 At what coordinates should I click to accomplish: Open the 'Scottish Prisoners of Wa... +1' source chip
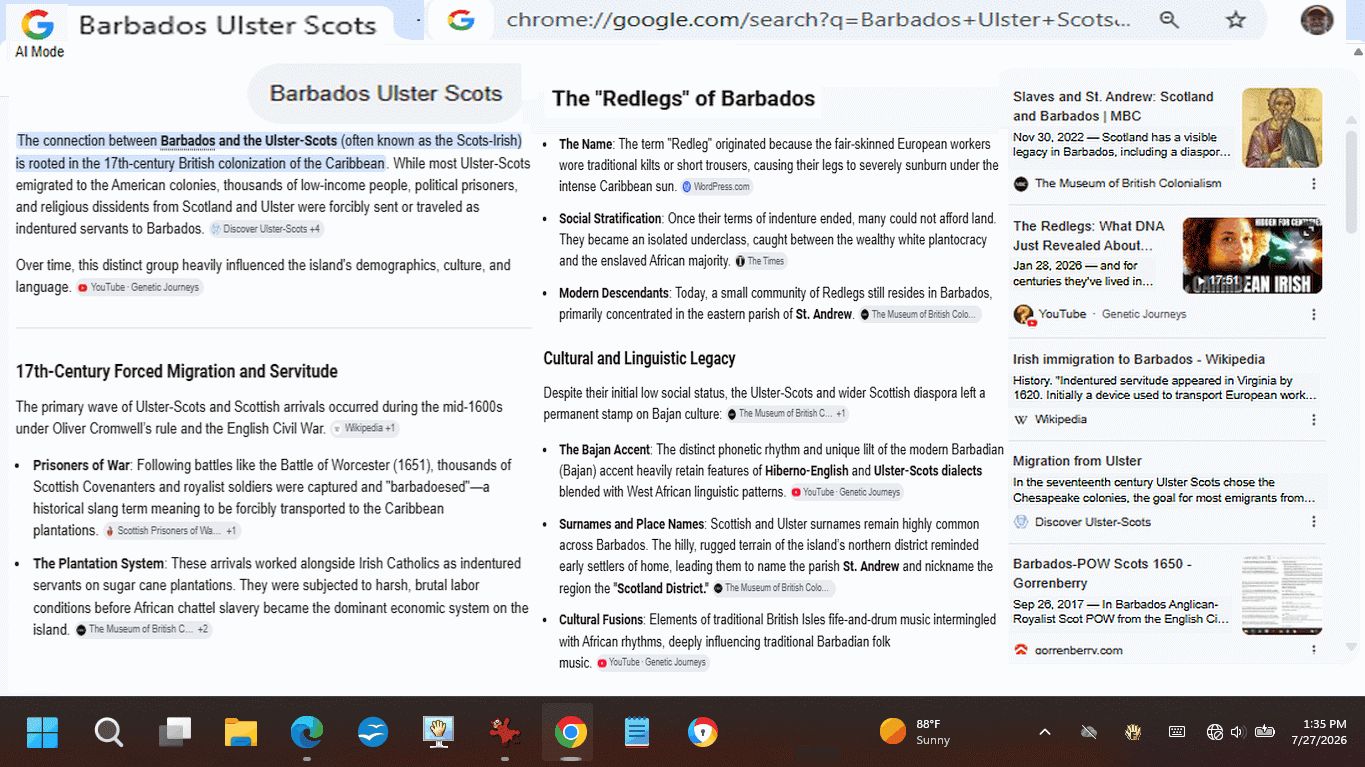click(x=171, y=531)
